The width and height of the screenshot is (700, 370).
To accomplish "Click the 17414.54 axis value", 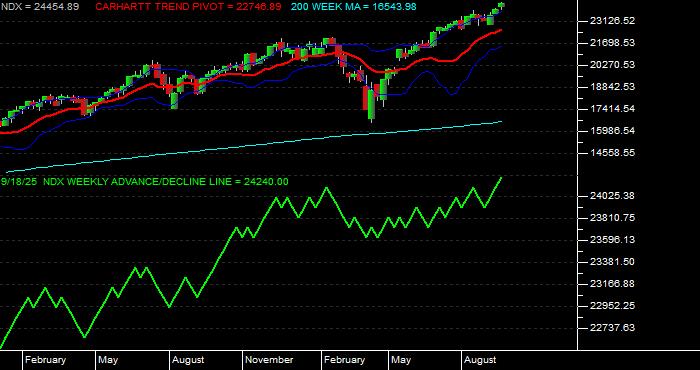I will (612, 109).
